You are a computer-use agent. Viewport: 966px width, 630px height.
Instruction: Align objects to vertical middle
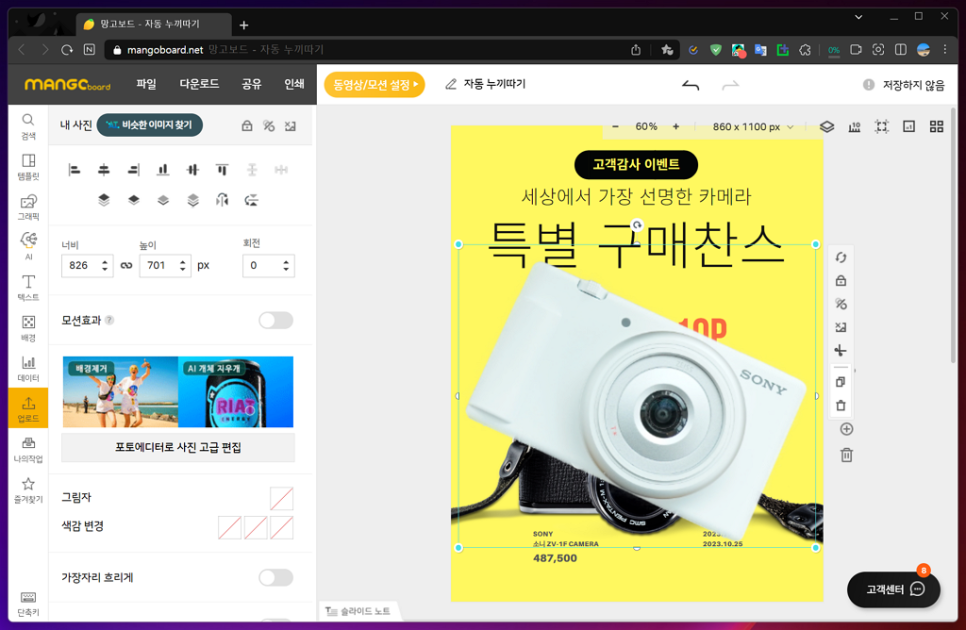tap(192, 169)
